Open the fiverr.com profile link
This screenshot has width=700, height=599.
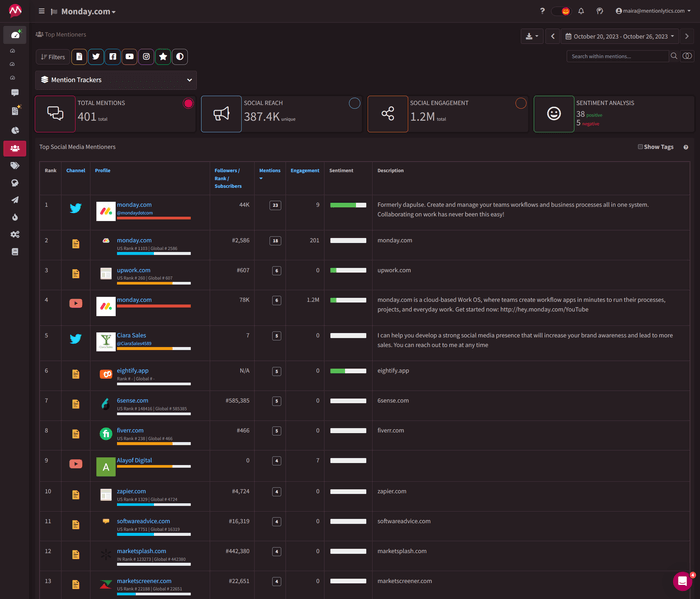click(130, 431)
